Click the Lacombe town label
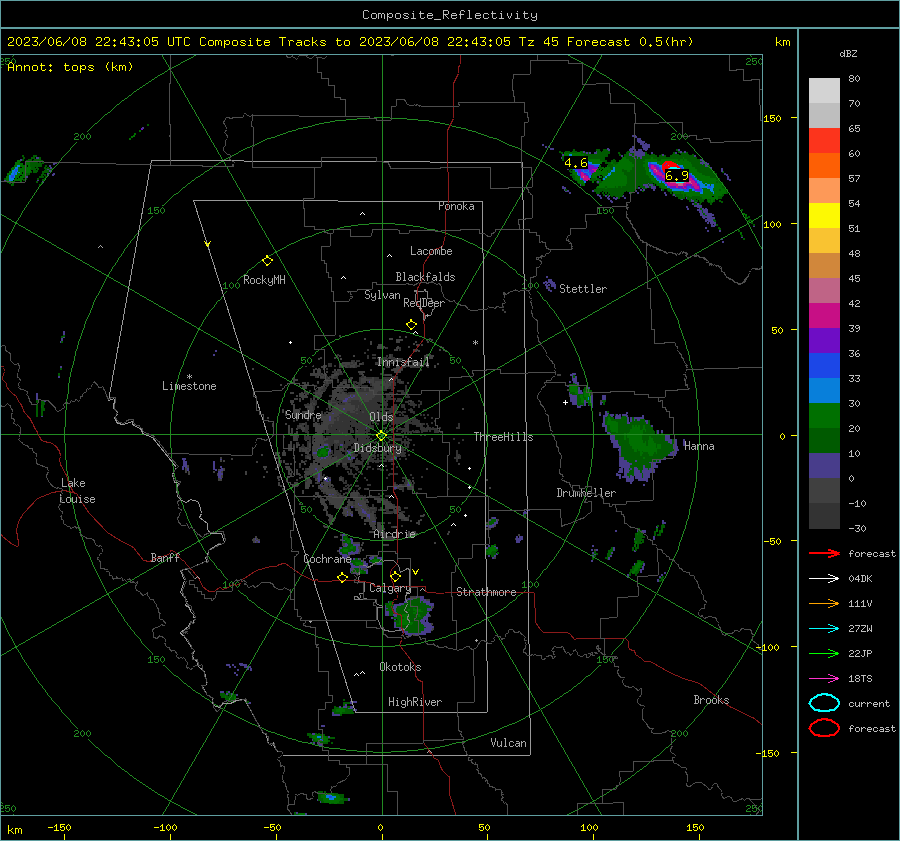This screenshot has width=900, height=841. 431,251
